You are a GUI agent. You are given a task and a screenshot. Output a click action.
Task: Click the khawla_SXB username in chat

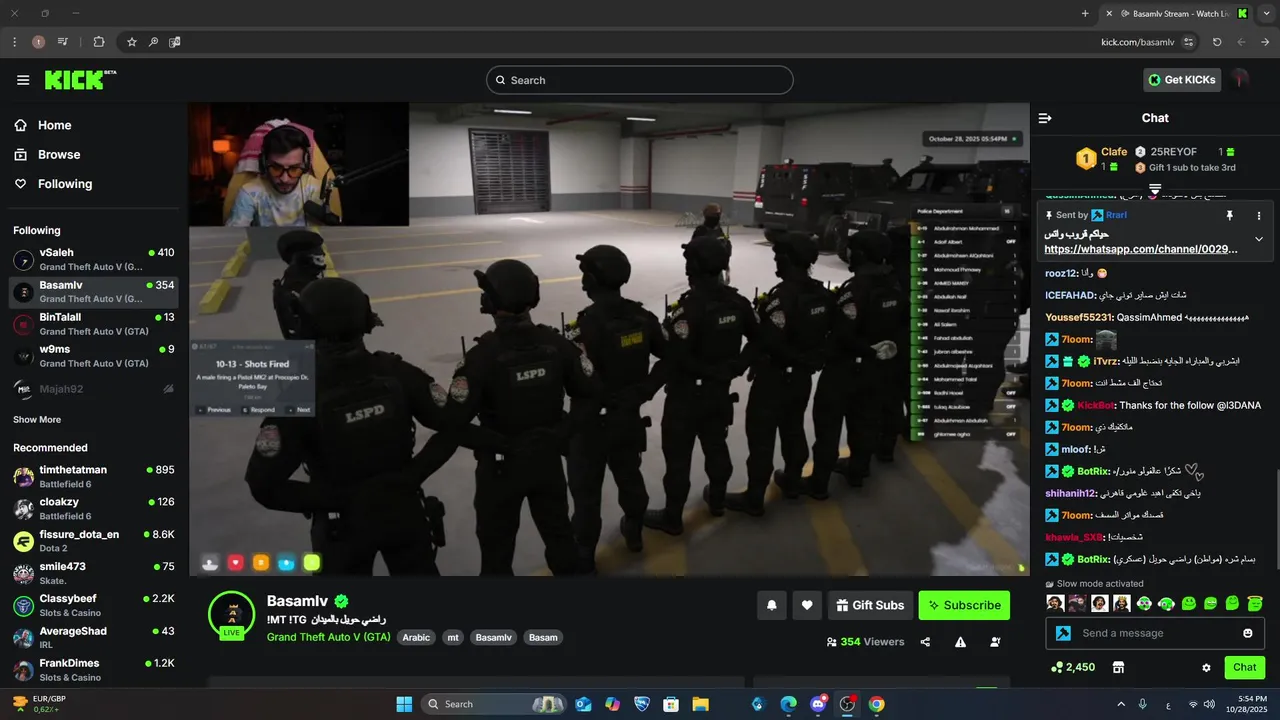tap(1076, 537)
